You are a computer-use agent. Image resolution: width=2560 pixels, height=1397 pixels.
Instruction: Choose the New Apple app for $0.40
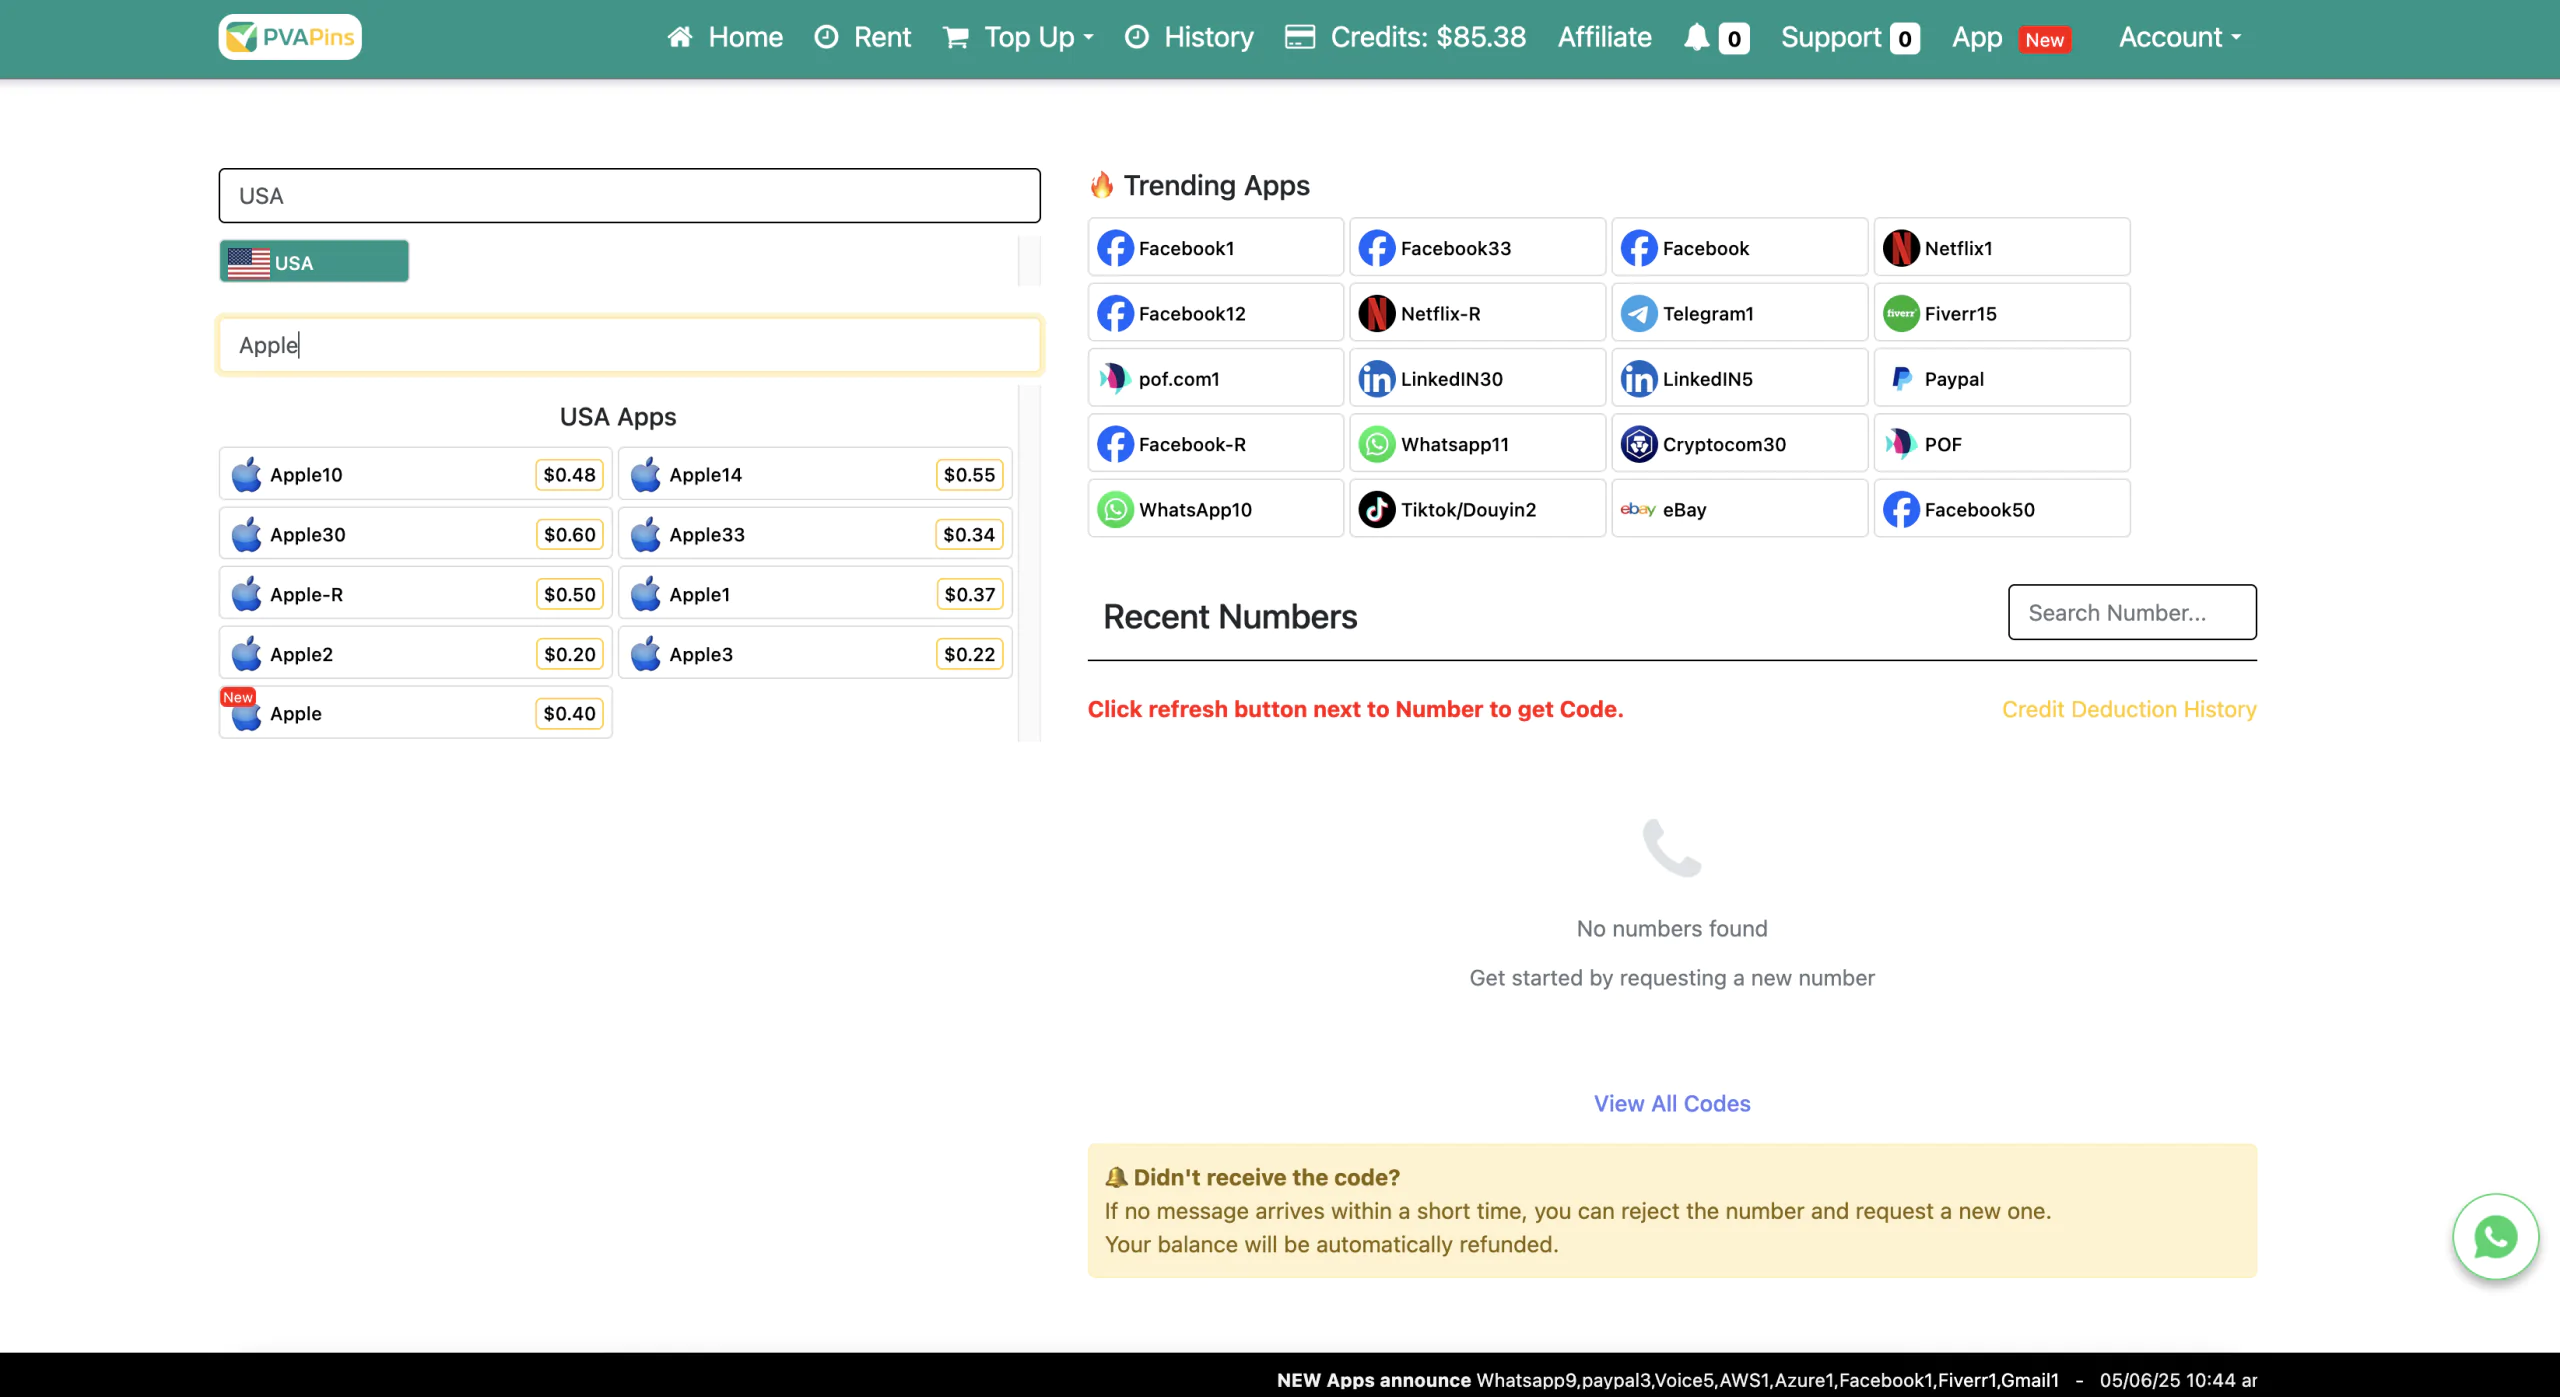(415, 713)
